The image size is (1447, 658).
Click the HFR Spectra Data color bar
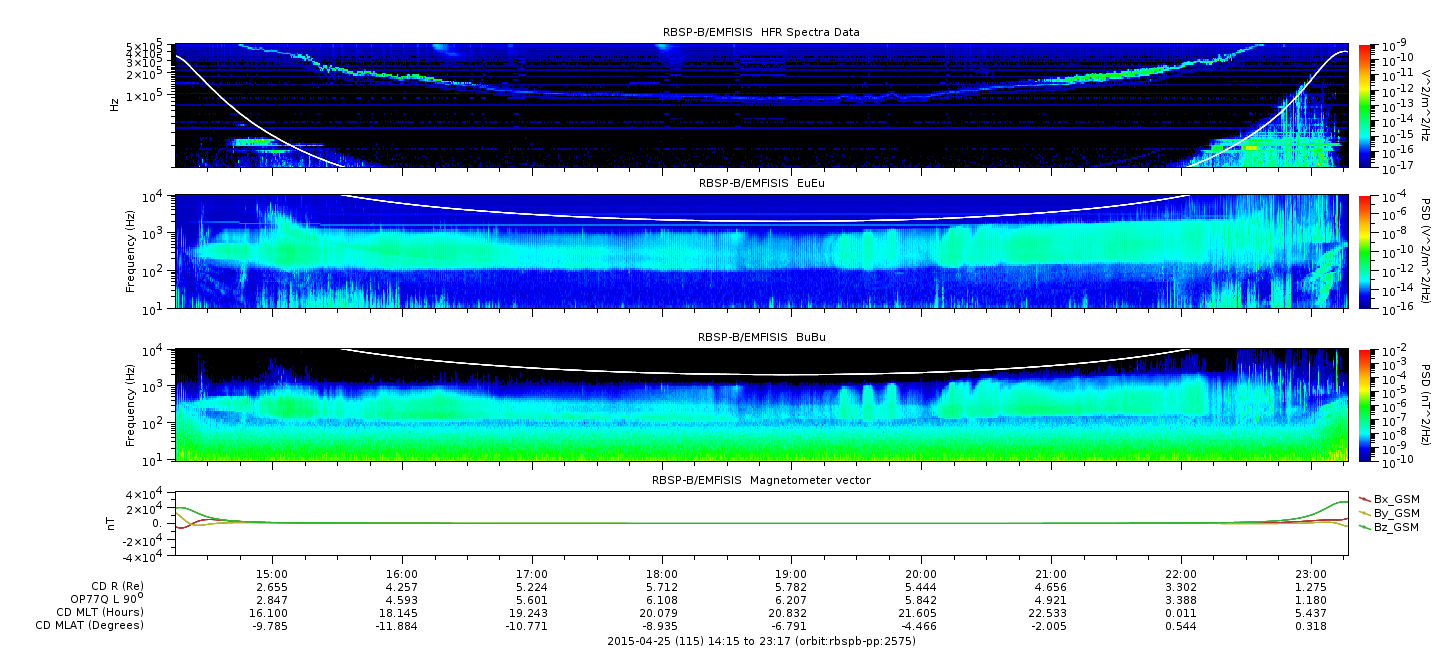(x=1364, y=105)
